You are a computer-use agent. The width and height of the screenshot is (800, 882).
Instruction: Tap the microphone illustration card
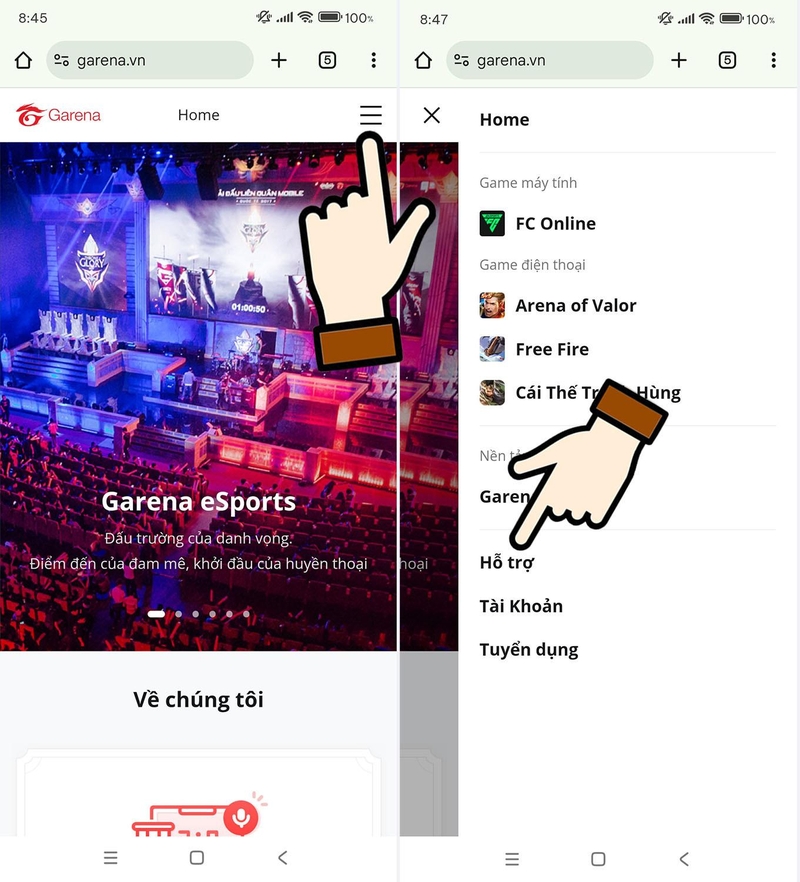(x=199, y=793)
